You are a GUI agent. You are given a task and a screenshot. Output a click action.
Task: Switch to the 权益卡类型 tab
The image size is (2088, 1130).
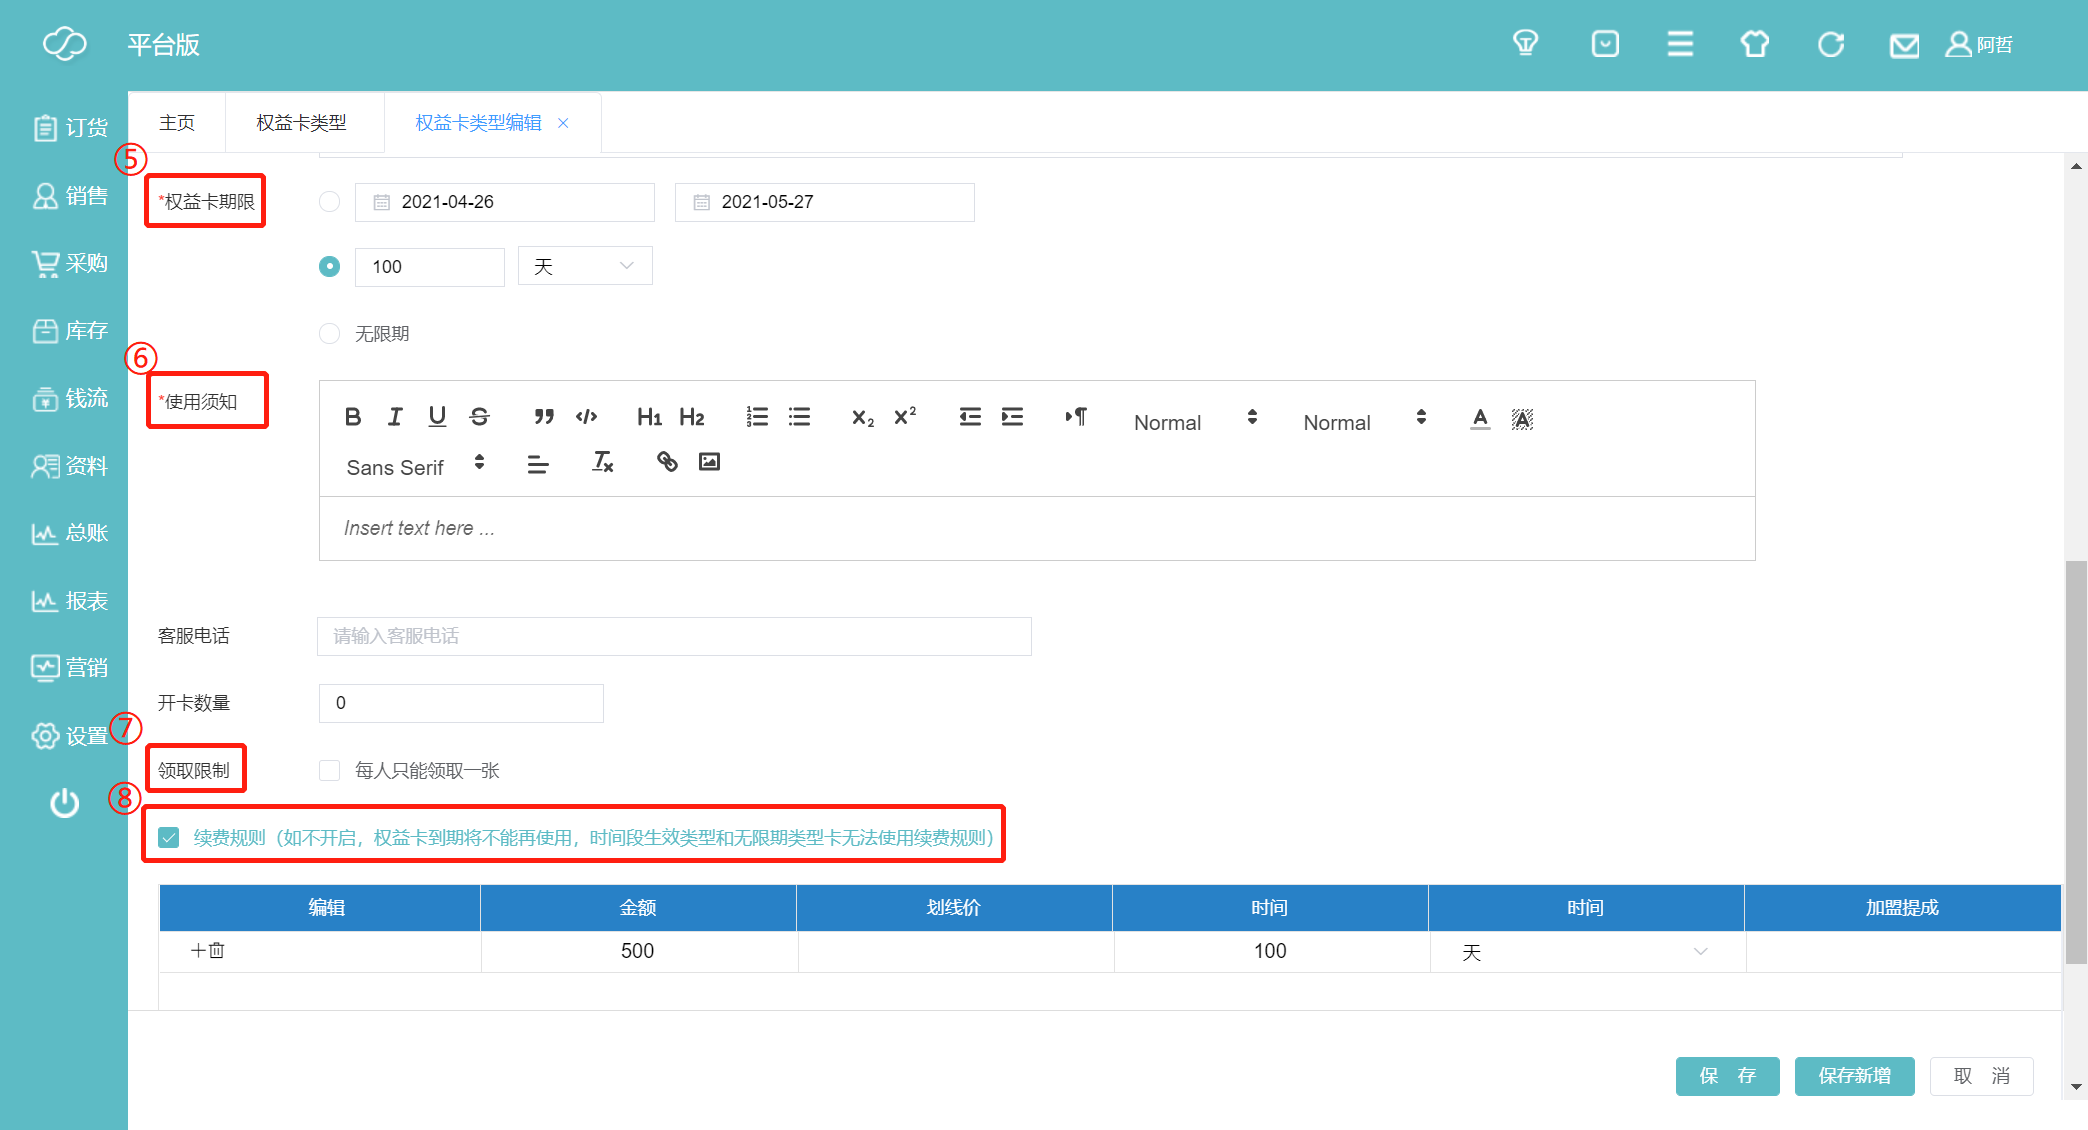(301, 123)
